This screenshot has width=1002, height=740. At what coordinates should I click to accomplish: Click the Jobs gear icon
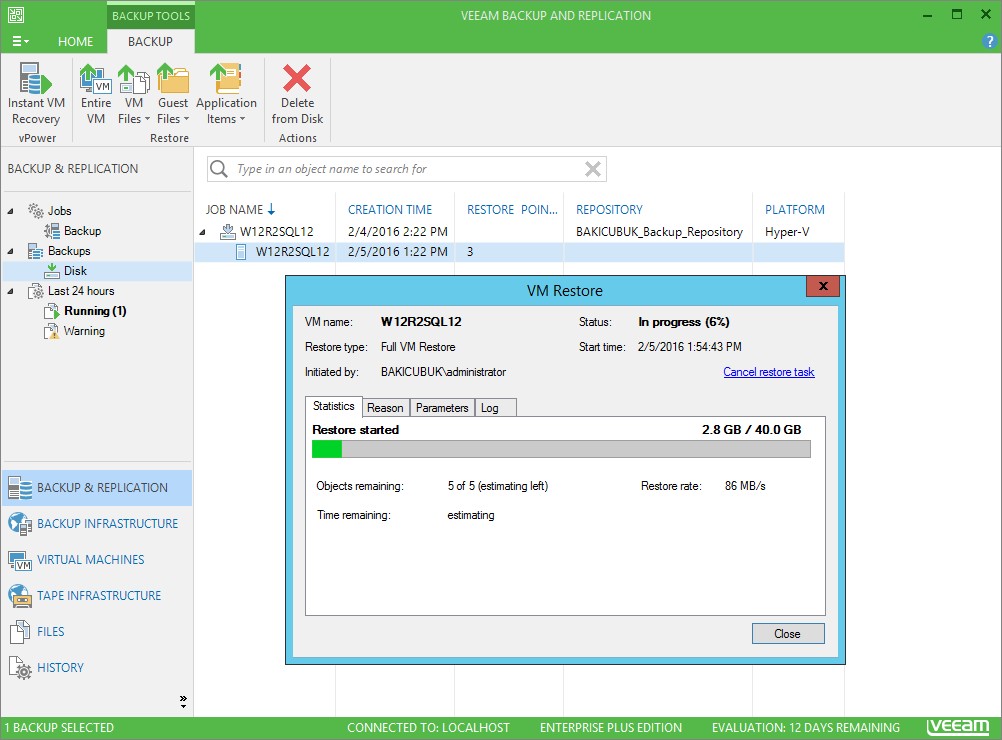[36, 210]
